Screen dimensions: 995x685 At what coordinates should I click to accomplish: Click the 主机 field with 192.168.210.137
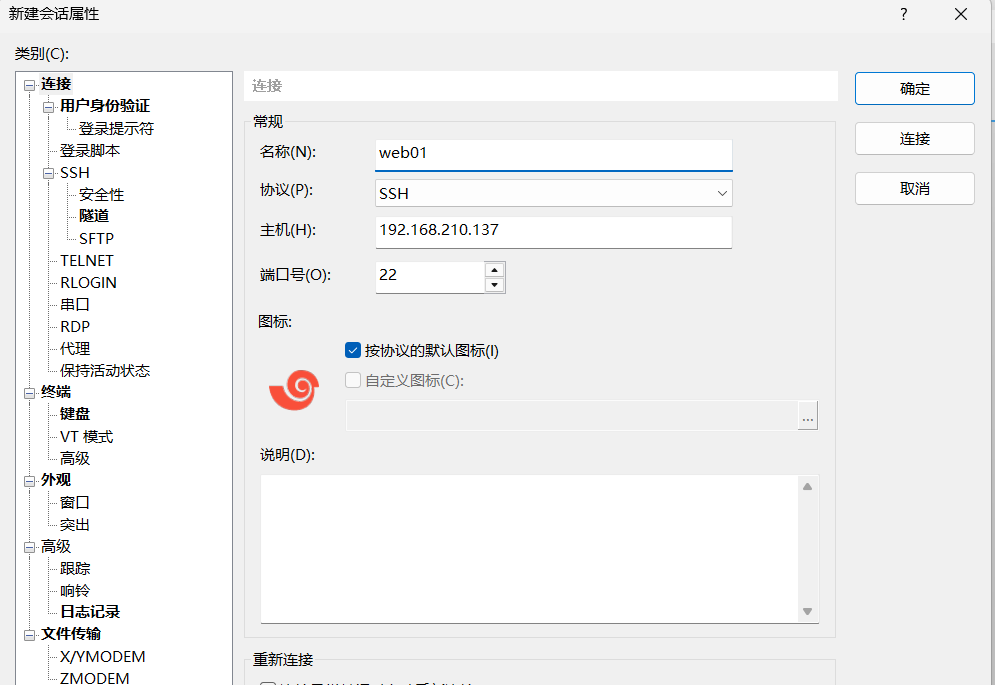point(553,232)
